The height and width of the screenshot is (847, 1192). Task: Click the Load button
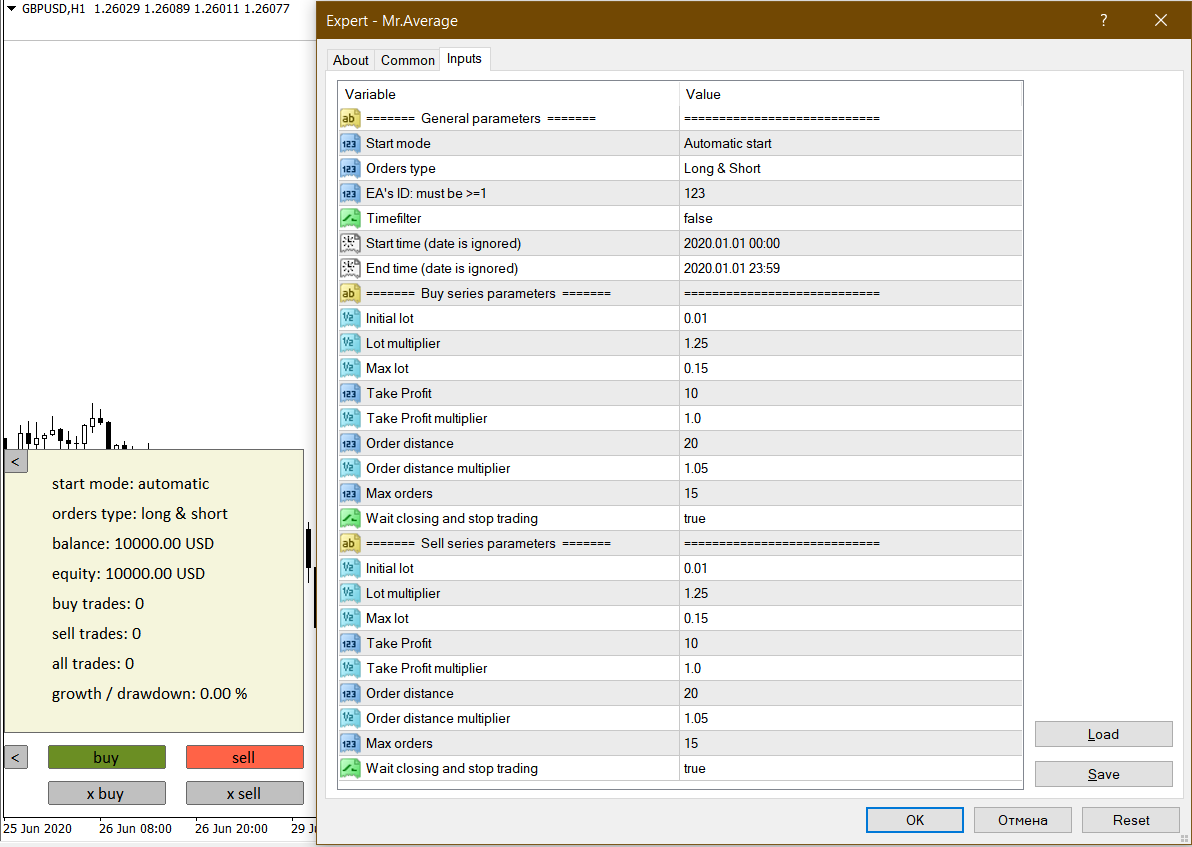tap(1103, 734)
